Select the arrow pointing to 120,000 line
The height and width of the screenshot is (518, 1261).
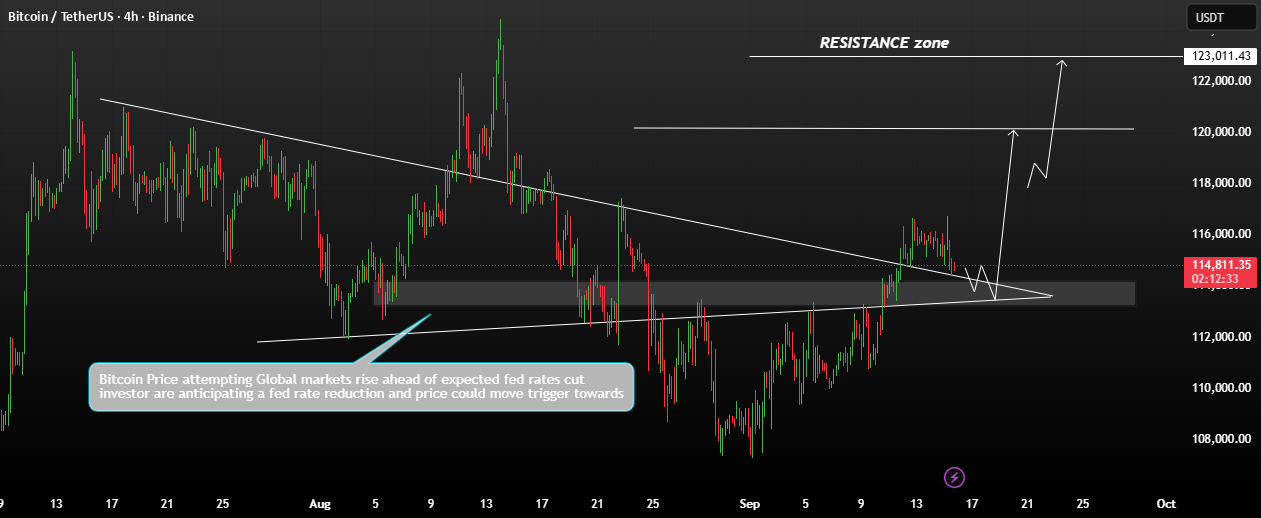tap(1005, 214)
